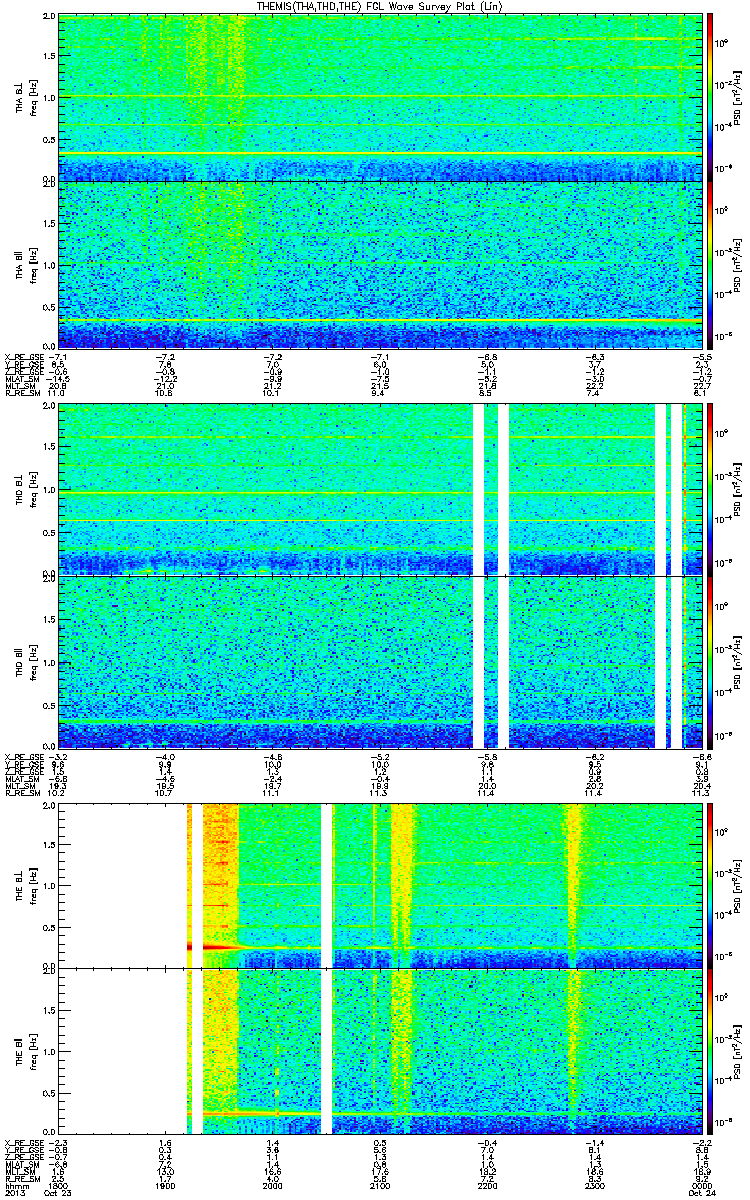
Task: Select the THD B-parallel spectrogram panel
Action: [x=380, y=662]
